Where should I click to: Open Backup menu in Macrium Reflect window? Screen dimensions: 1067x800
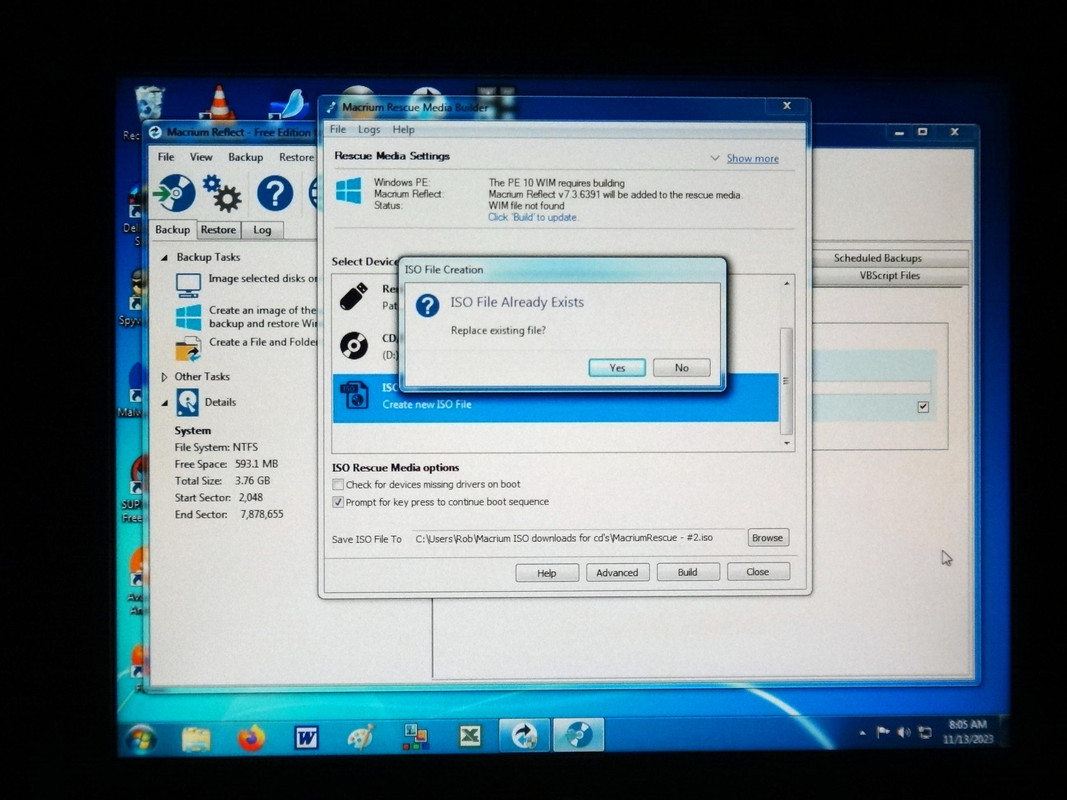[246, 156]
